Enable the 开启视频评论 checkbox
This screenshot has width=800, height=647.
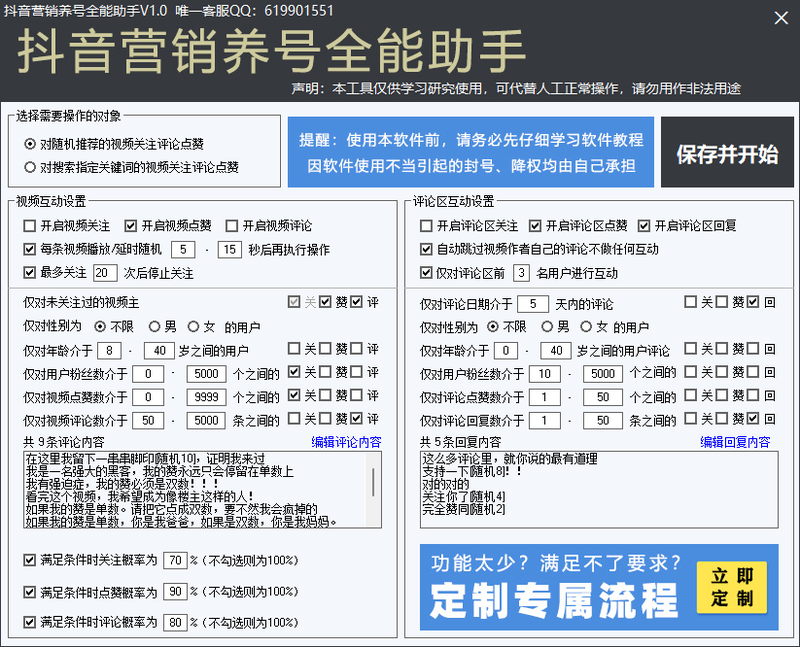click(x=232, y=226)
